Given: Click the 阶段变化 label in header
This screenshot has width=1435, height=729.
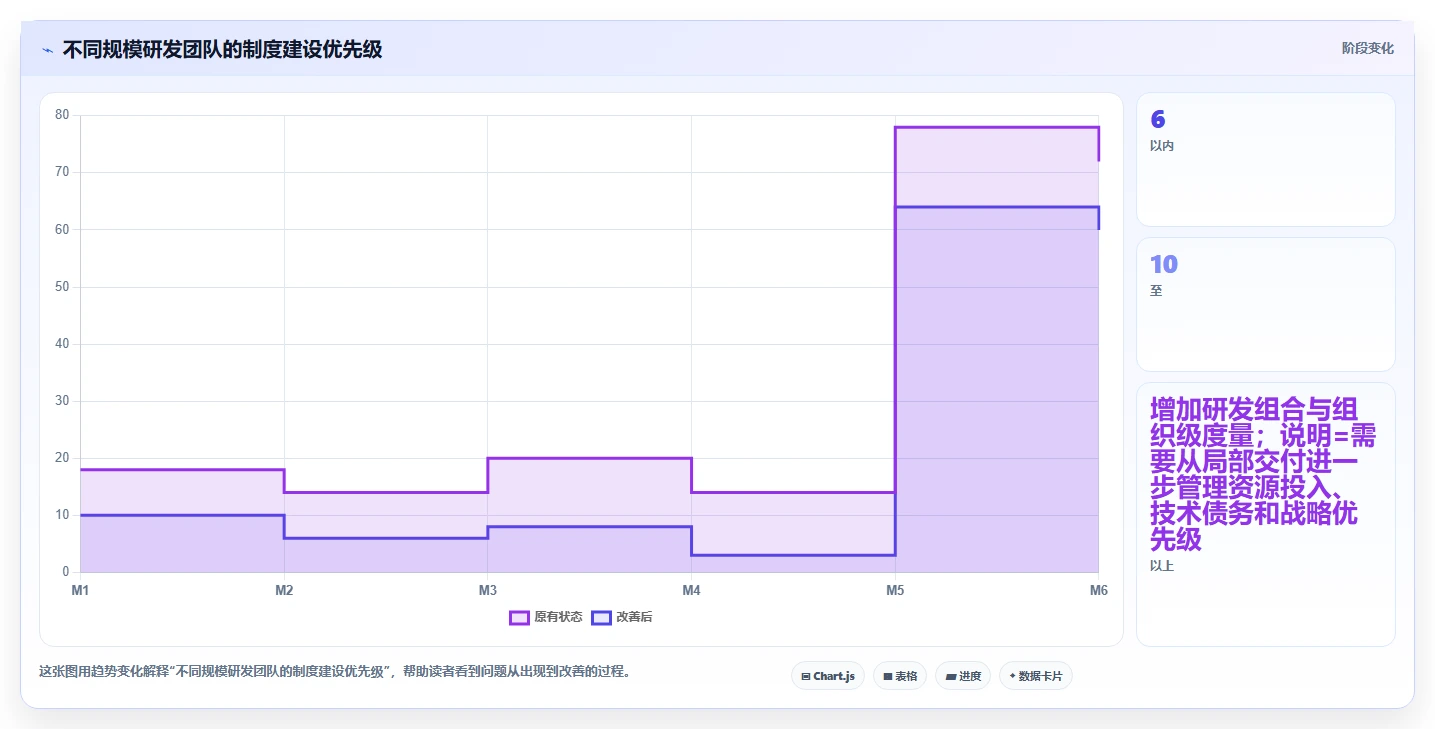Looking at the screenshot, I should 1367,48.
